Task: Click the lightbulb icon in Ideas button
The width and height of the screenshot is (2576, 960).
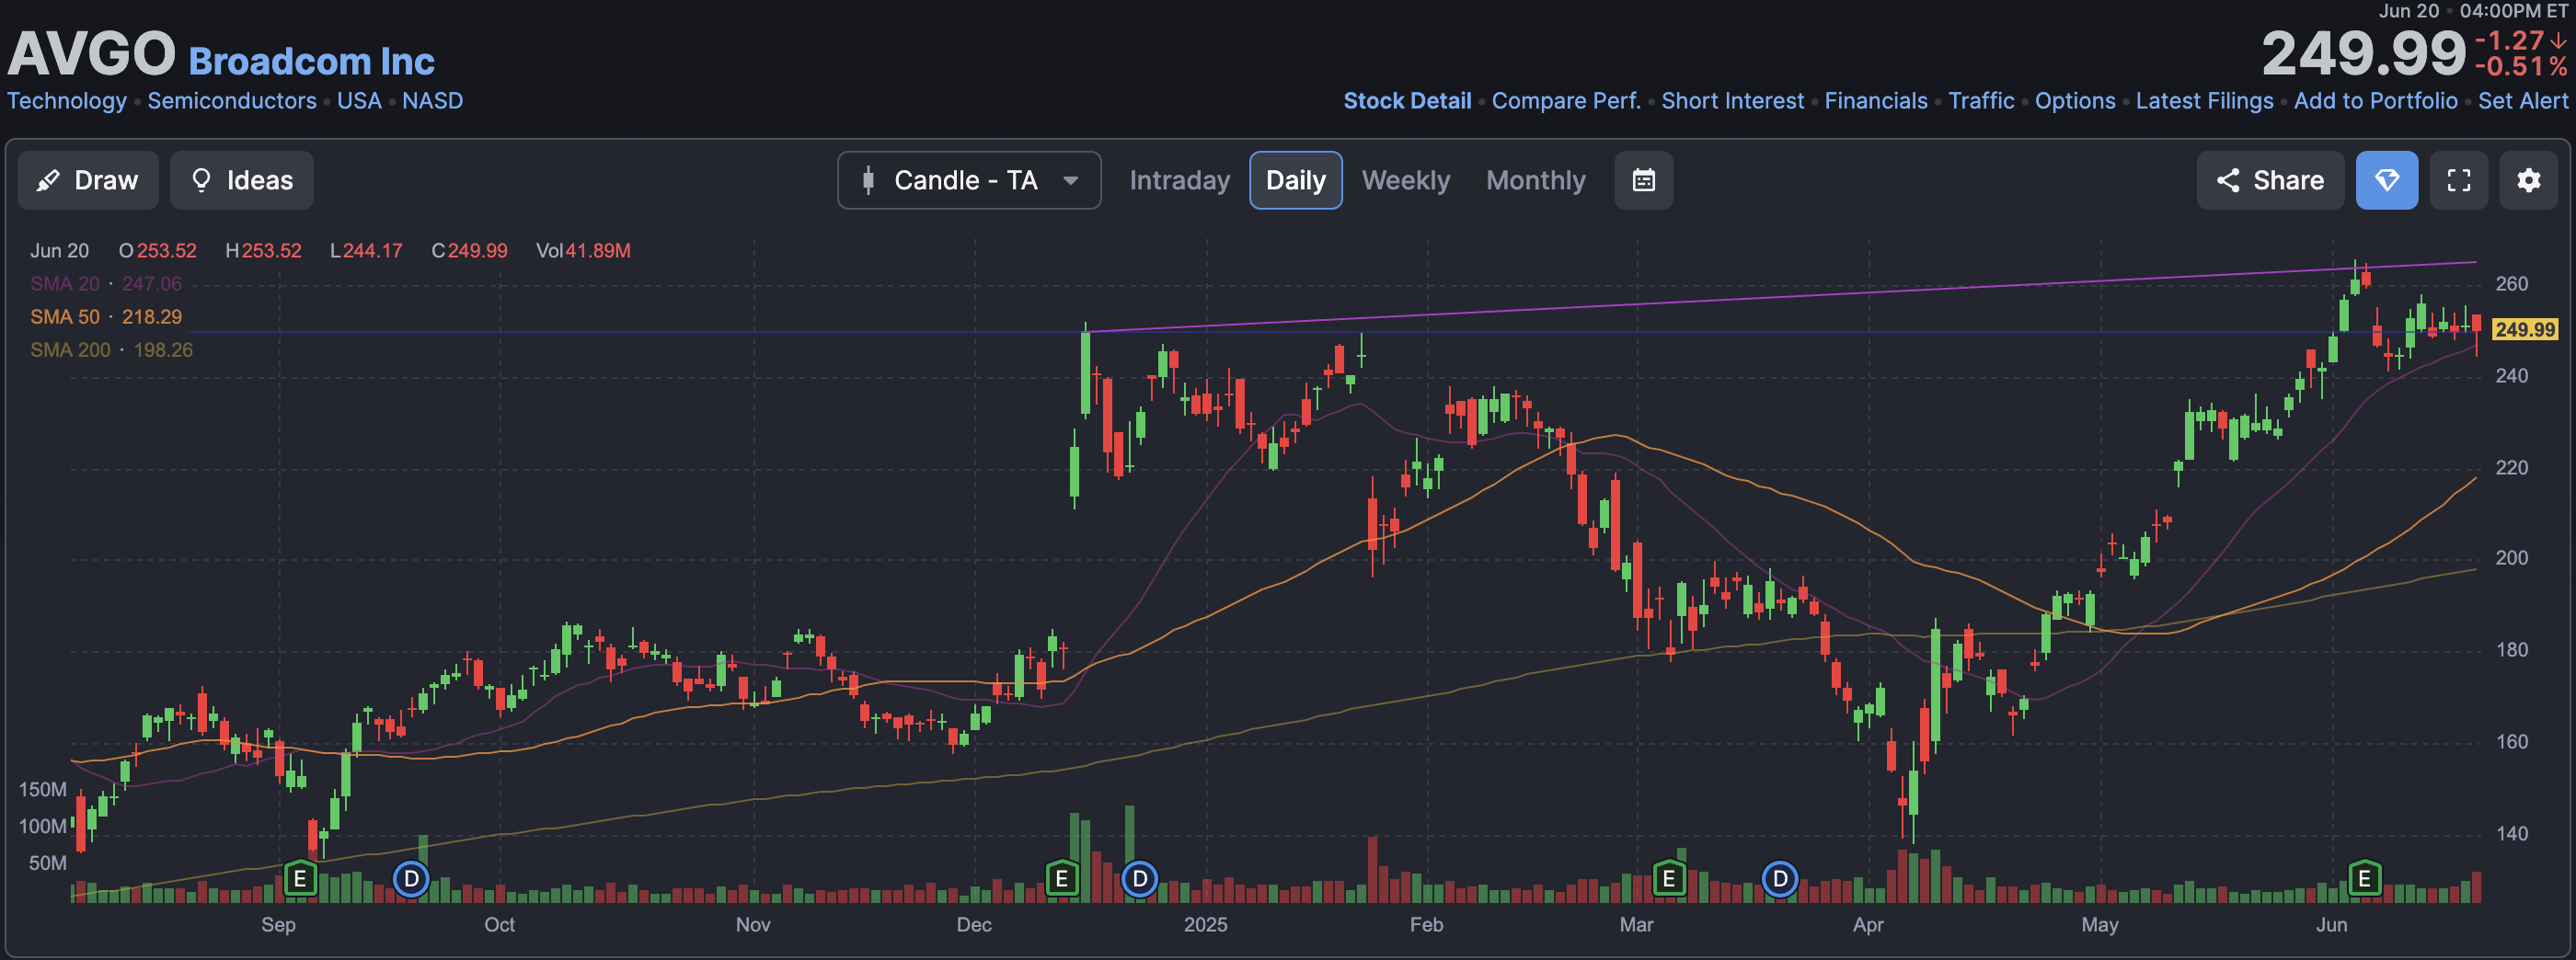Action: [x=201, y=180]
